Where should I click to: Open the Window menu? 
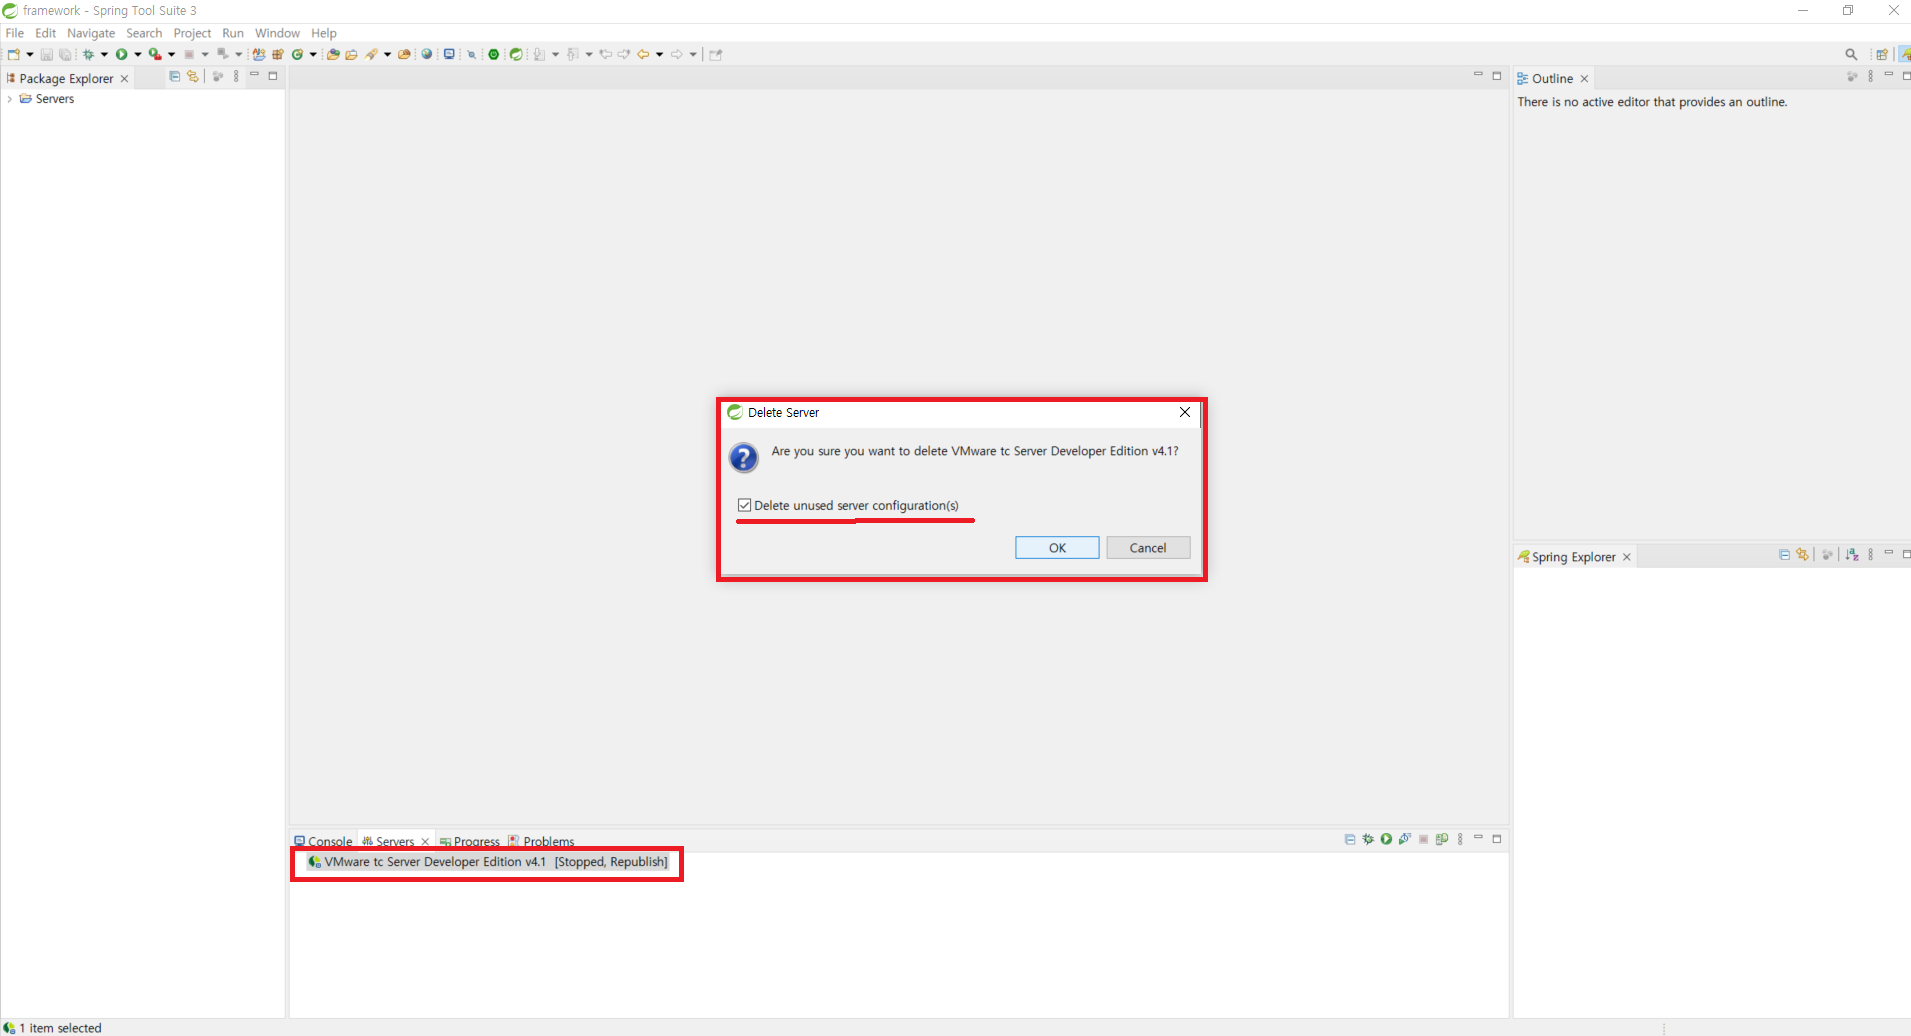point(277,33)
